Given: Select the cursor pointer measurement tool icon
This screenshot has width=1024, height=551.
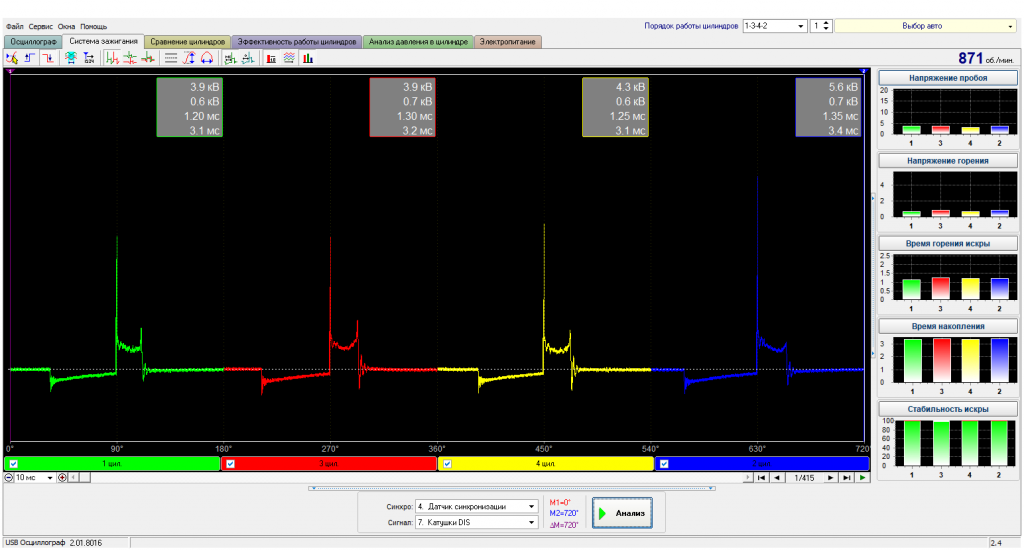Looking at the screenshot, I should pyautogui.click(x=12, y=58).
